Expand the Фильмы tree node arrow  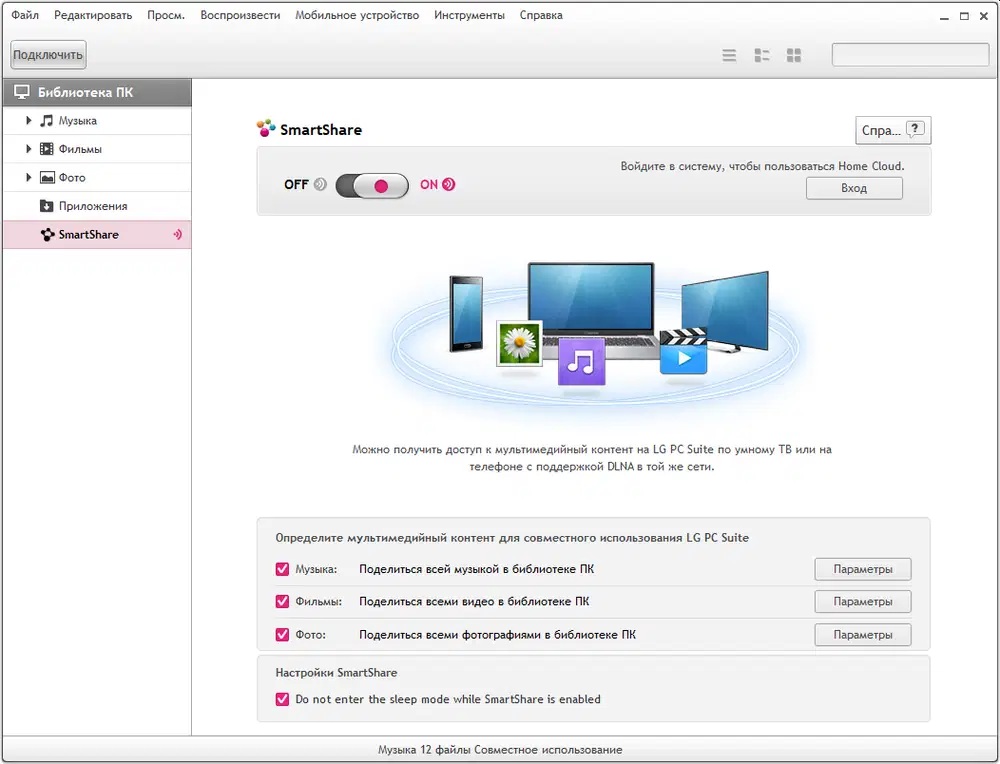click(28, 149)
